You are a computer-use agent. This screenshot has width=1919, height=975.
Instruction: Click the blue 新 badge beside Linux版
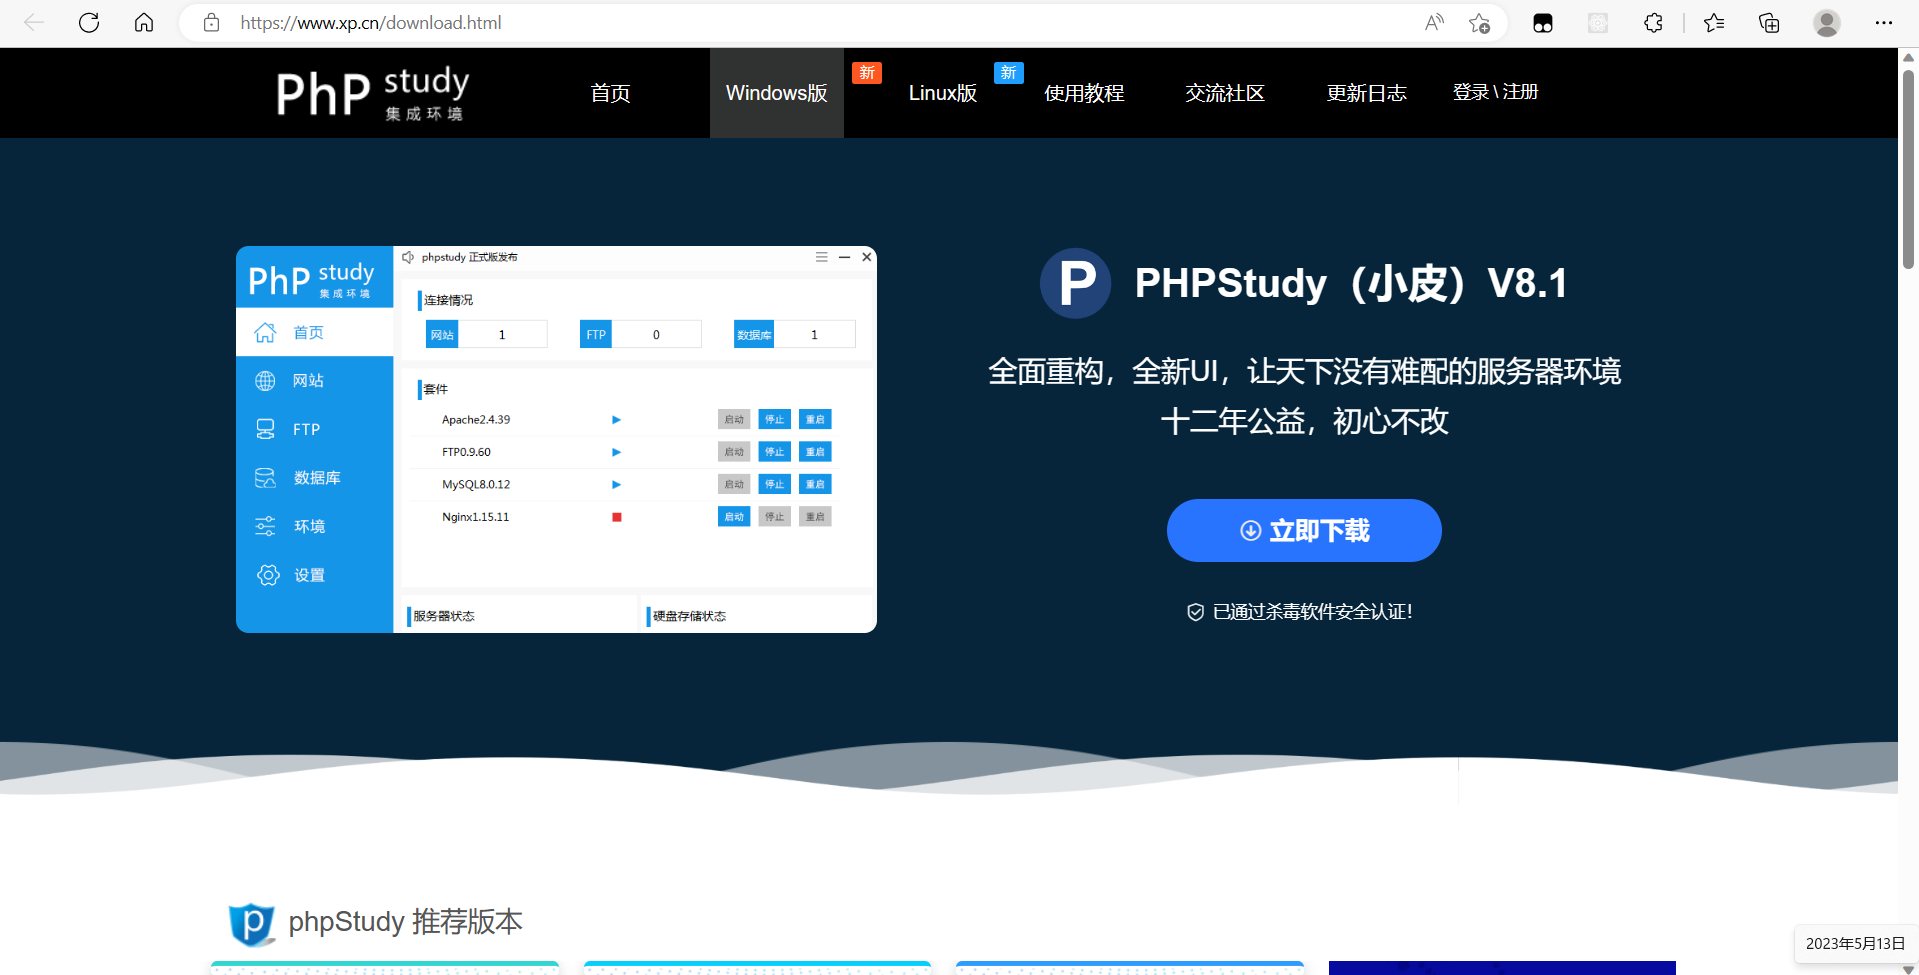click(x=1009, y=73)
